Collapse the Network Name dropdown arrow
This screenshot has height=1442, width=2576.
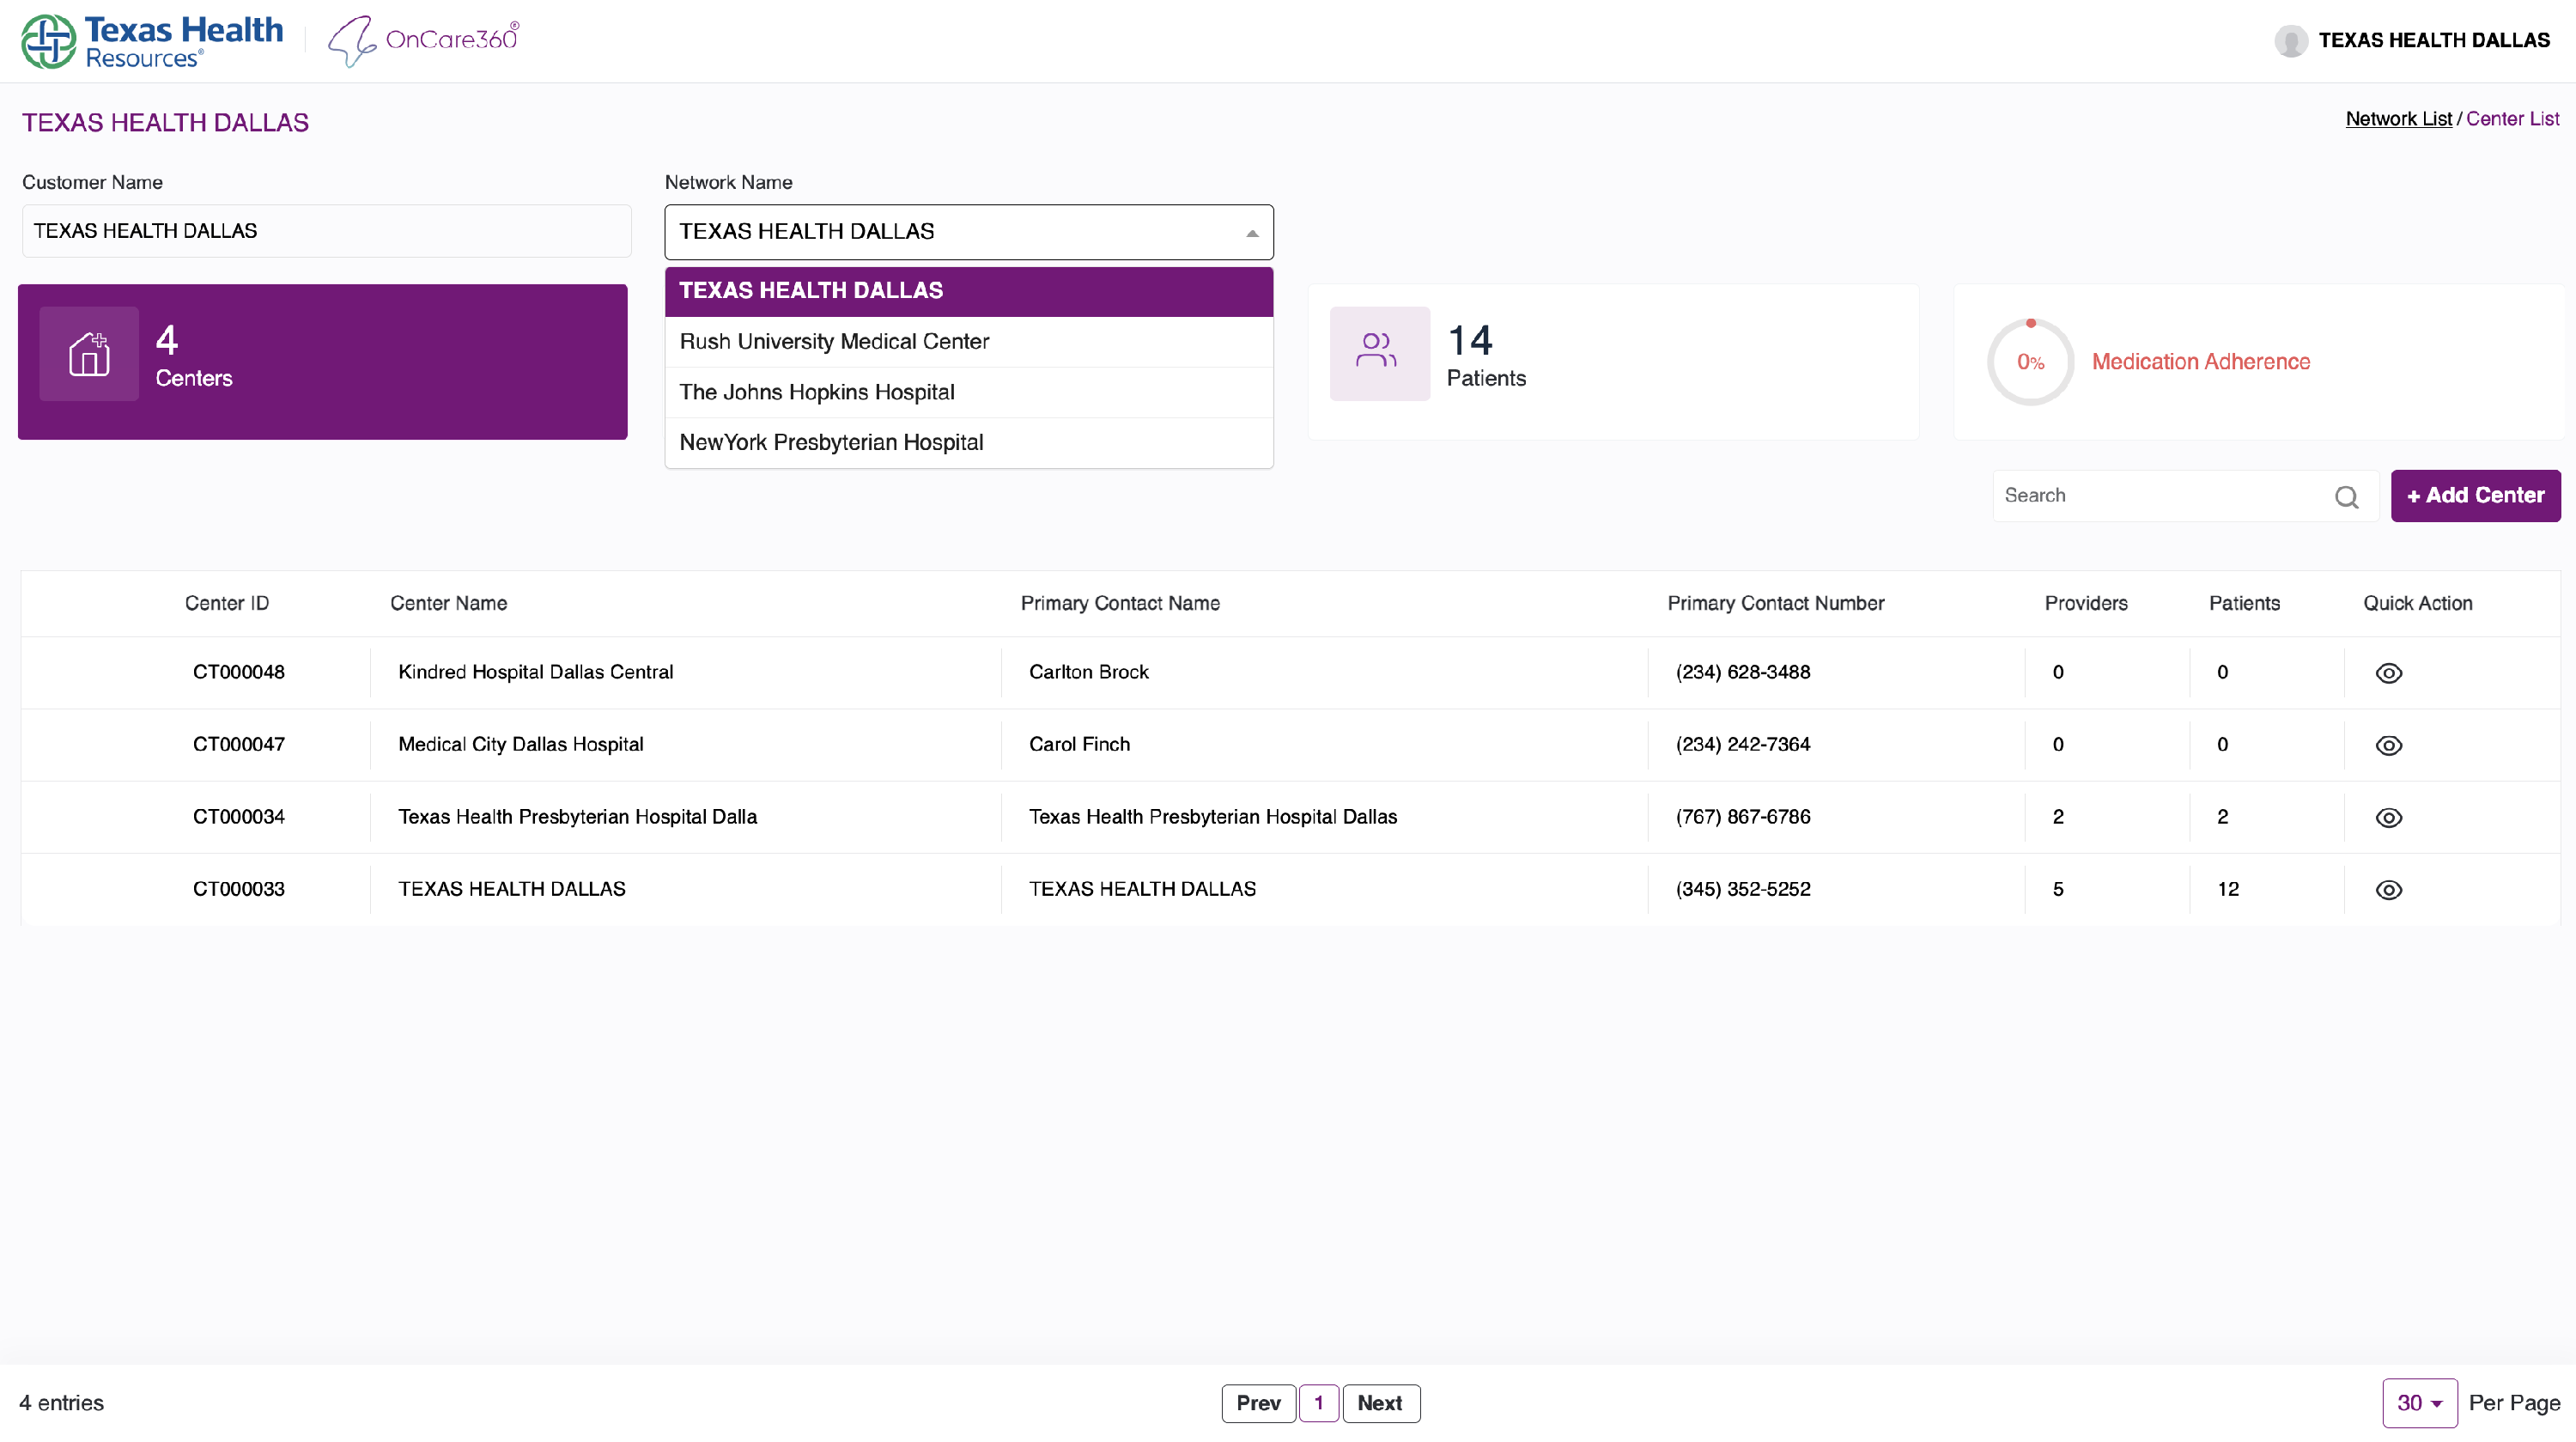coord(1251,233)
